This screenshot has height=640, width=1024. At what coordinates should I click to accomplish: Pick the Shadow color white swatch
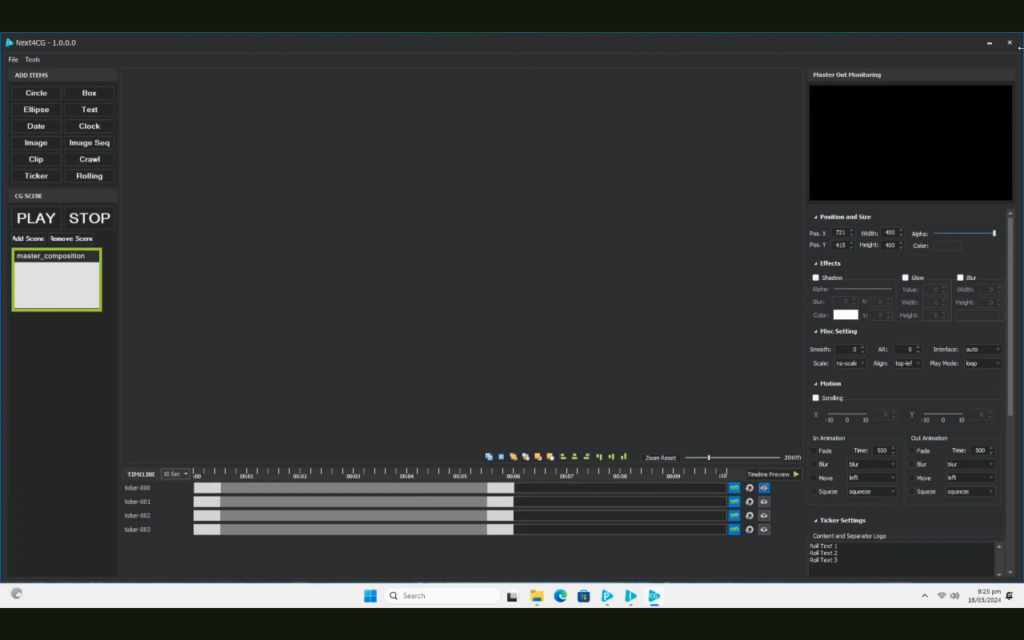pos(846,315)
